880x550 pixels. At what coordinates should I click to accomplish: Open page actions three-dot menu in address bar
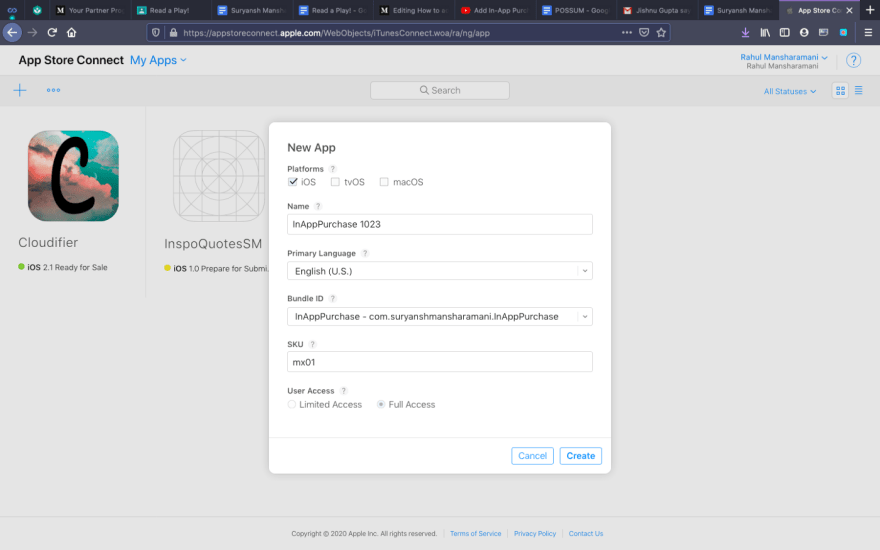[x=627, y=33]
